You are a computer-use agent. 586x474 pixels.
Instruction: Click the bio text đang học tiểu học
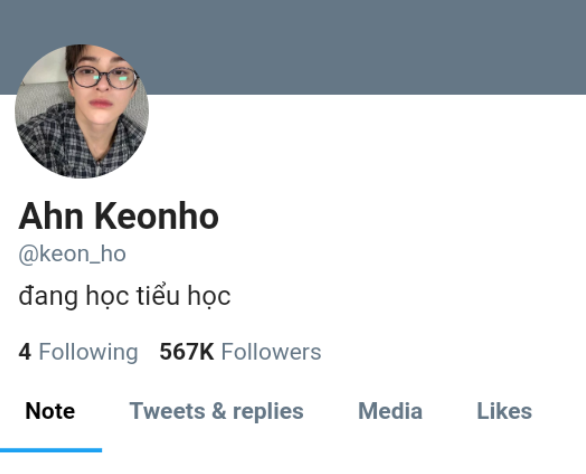point(124,296)
